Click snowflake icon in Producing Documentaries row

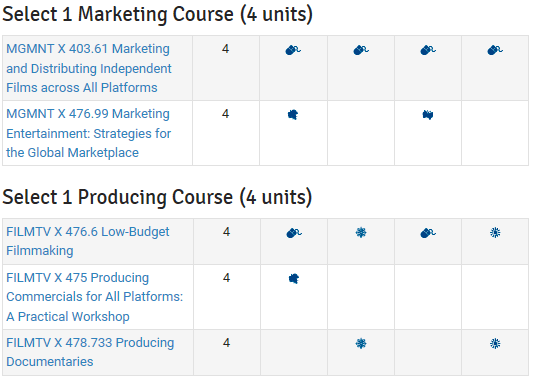tap(361, 343)
